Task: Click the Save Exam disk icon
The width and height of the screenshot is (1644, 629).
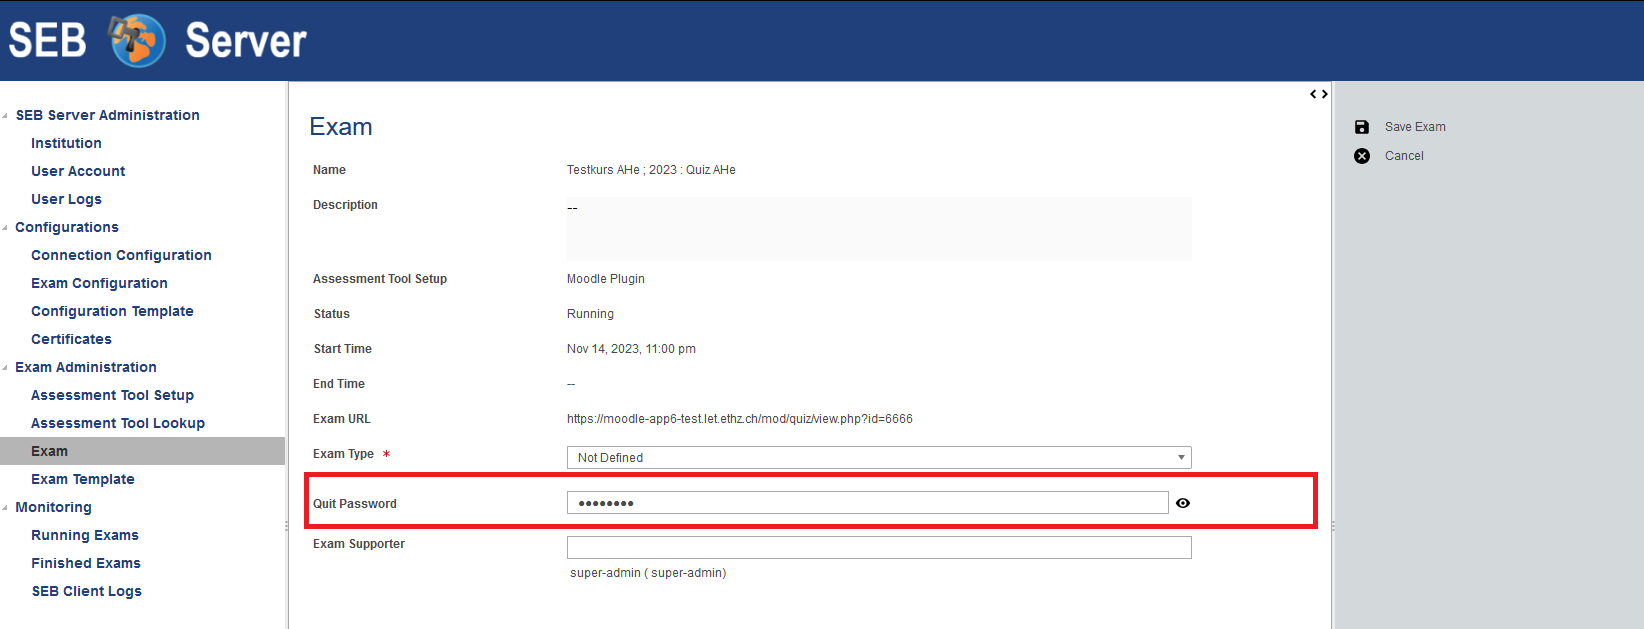Action: pyautogui.click(x=1362, y=127)
